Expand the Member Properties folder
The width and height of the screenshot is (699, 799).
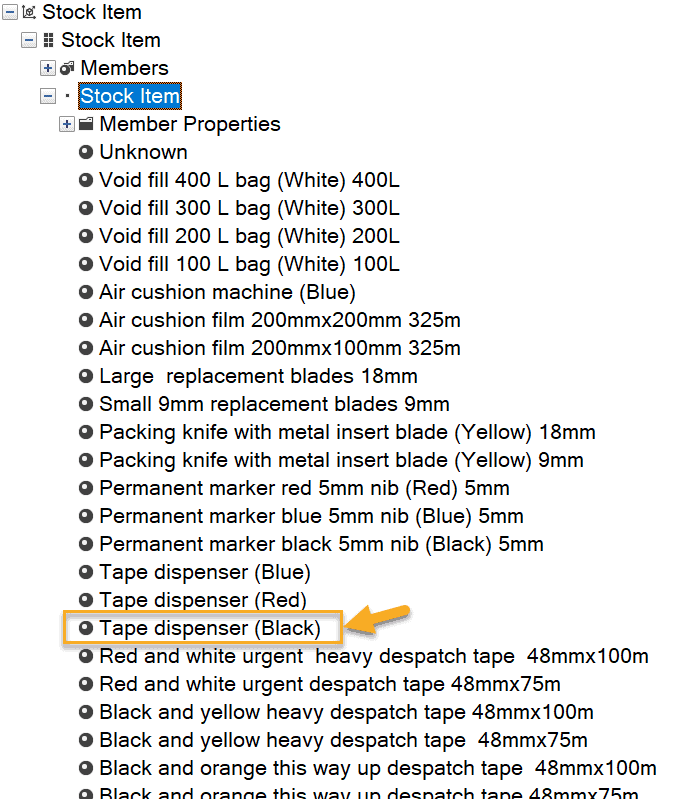[x=67, y=125]
